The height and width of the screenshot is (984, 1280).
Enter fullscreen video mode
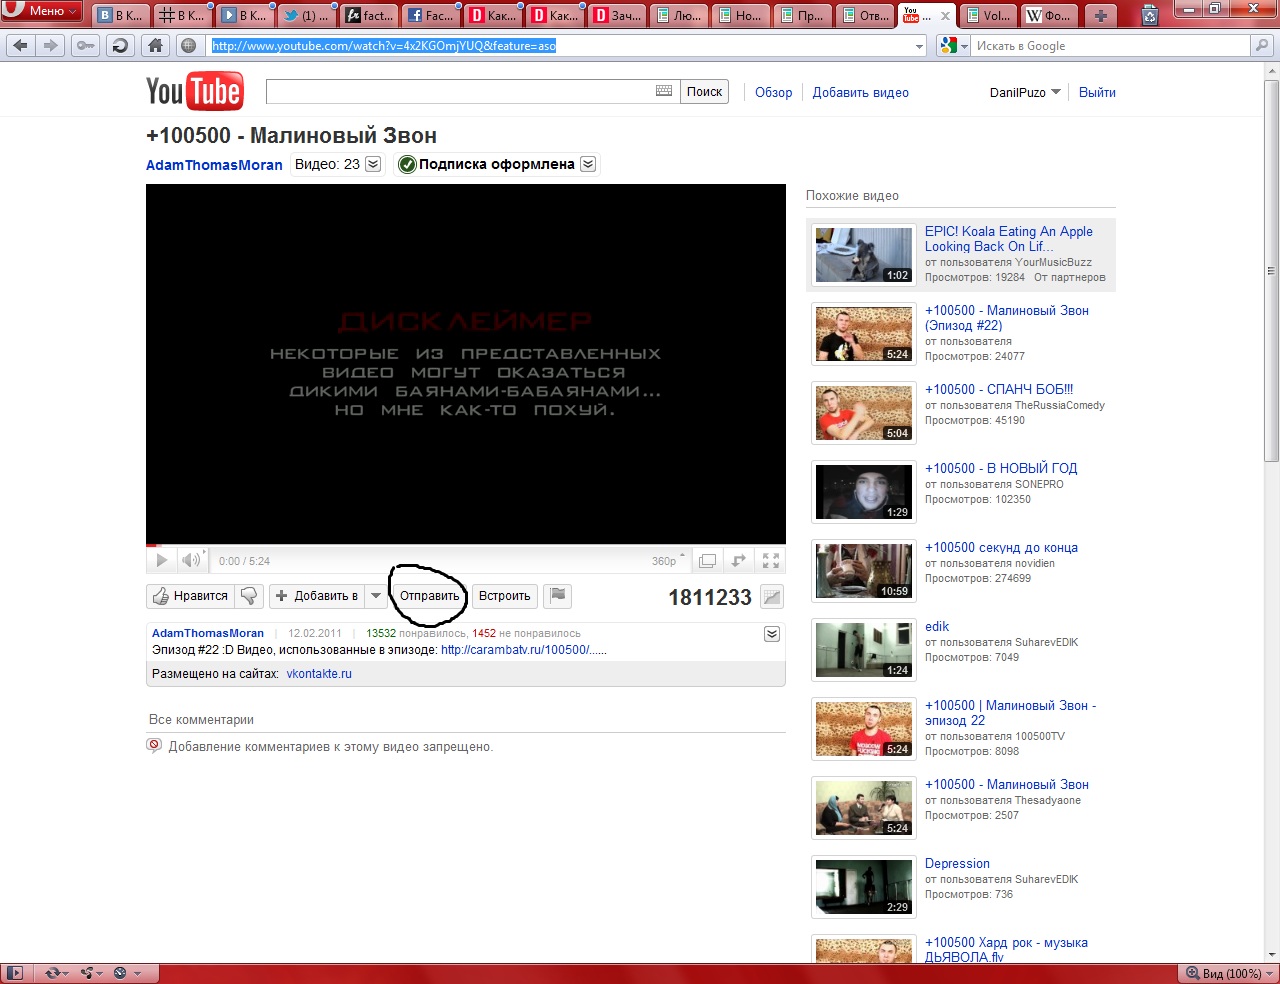771,561
